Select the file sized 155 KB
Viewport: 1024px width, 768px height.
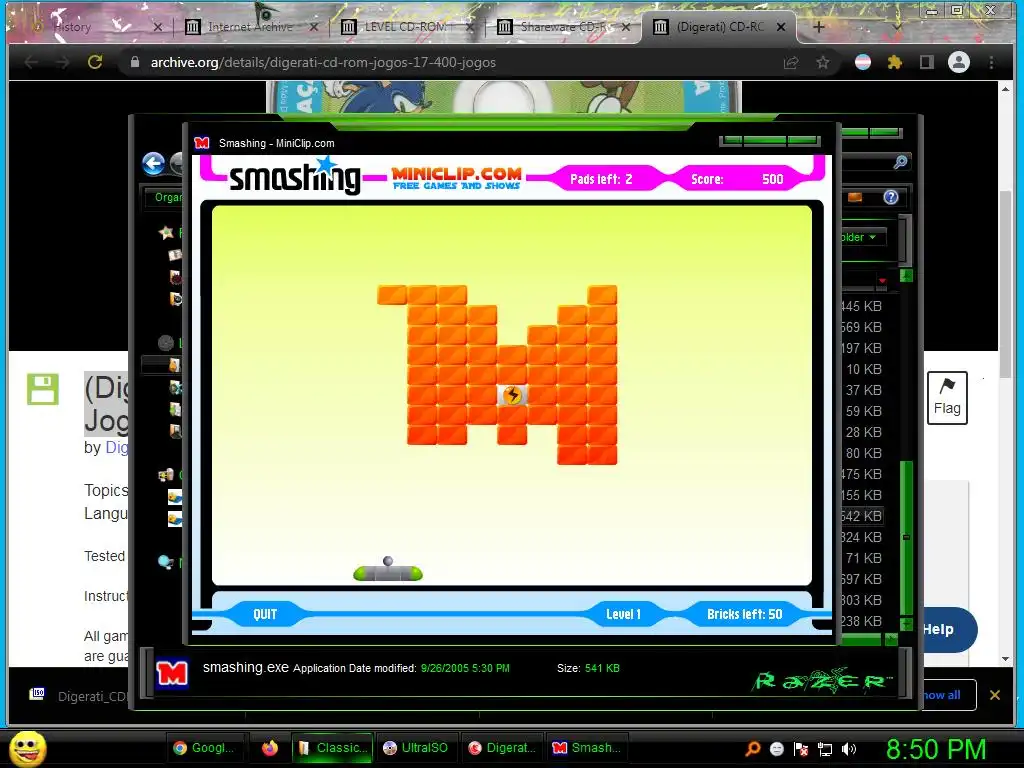[x=861, y=495]
